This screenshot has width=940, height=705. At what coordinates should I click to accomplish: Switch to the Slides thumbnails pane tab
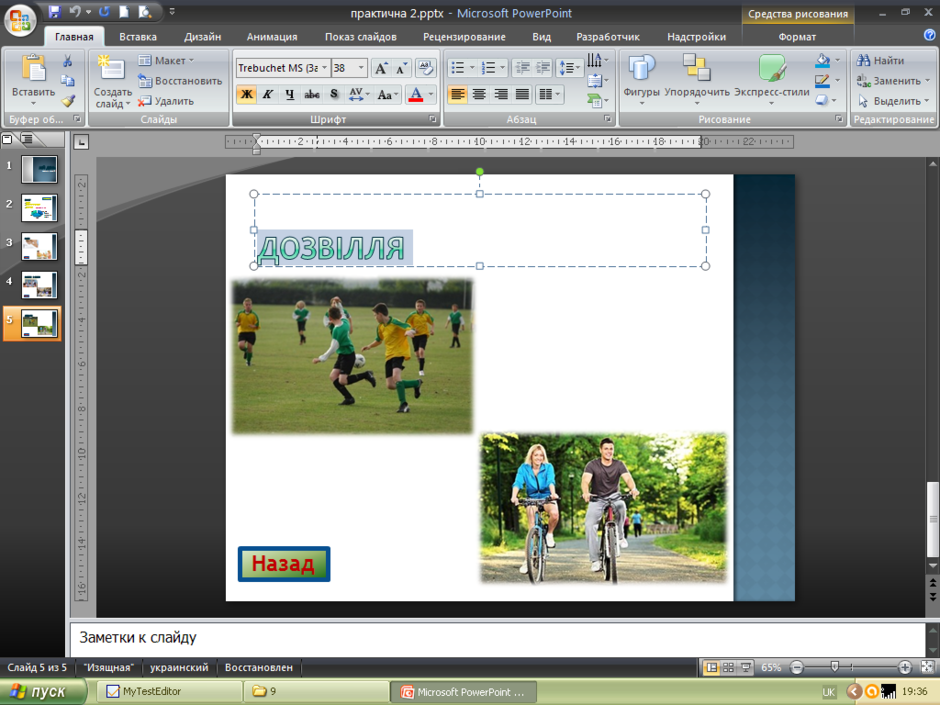click(x=8, y=140)
